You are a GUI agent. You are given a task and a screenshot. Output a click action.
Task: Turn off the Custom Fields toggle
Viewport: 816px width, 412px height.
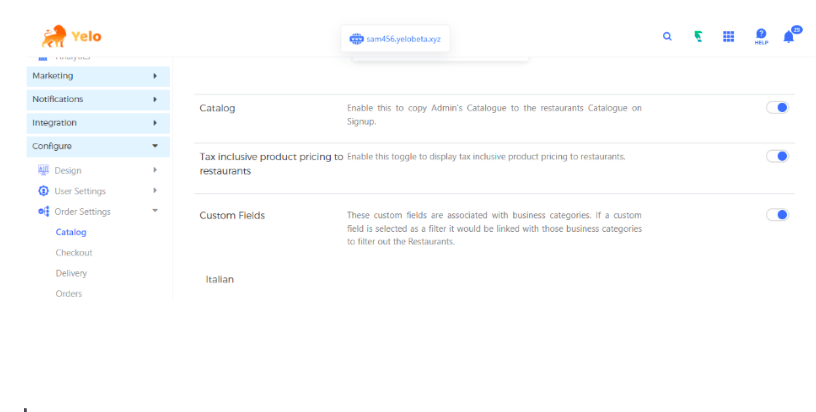click(777, 215)
